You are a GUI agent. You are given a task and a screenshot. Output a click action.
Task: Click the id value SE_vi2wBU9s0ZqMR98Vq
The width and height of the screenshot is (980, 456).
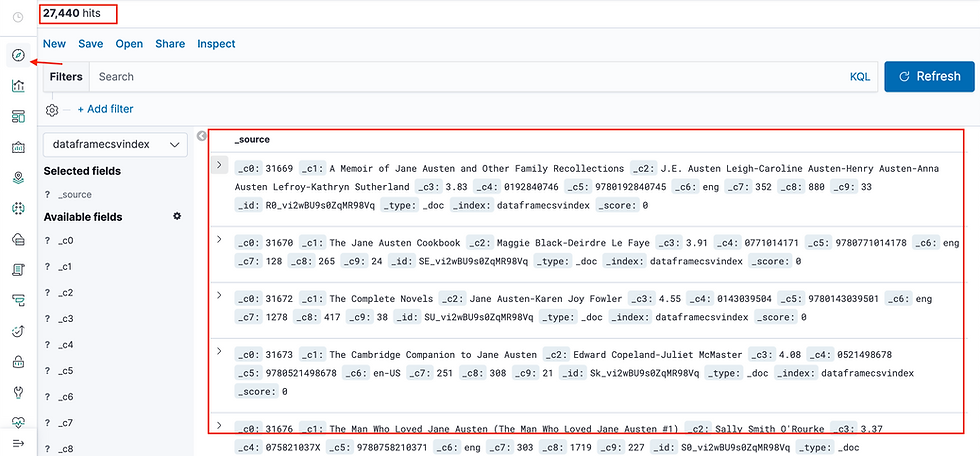tap(473, 261)
